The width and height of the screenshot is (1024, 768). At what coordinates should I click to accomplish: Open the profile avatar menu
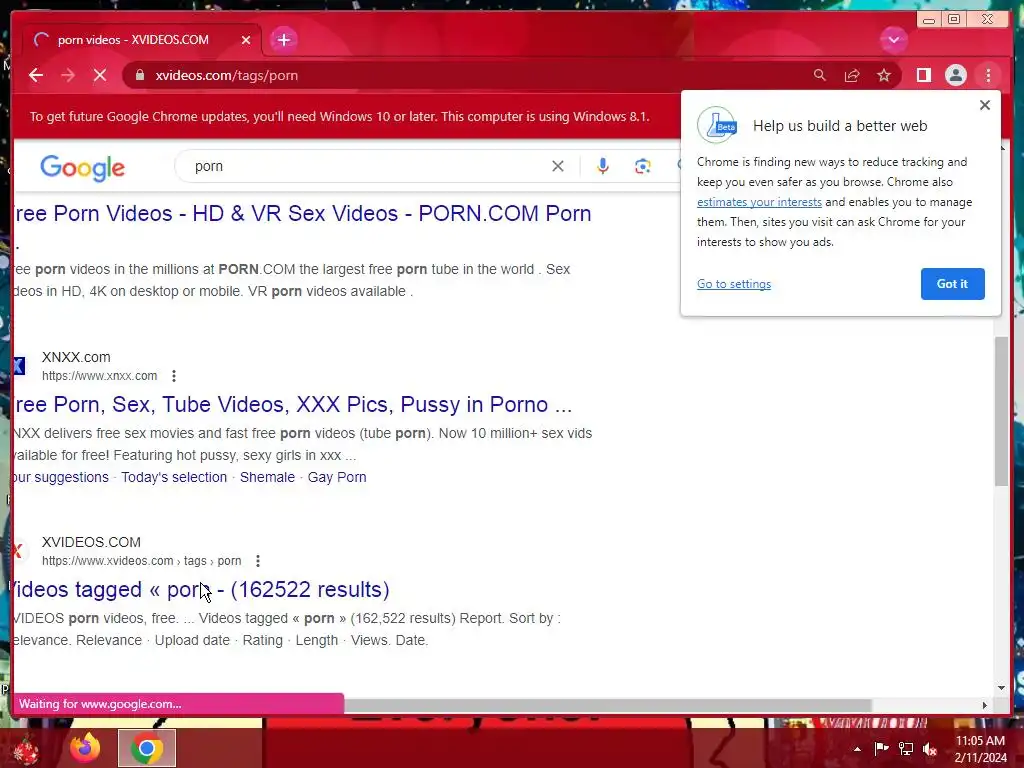tap(955, 75)
